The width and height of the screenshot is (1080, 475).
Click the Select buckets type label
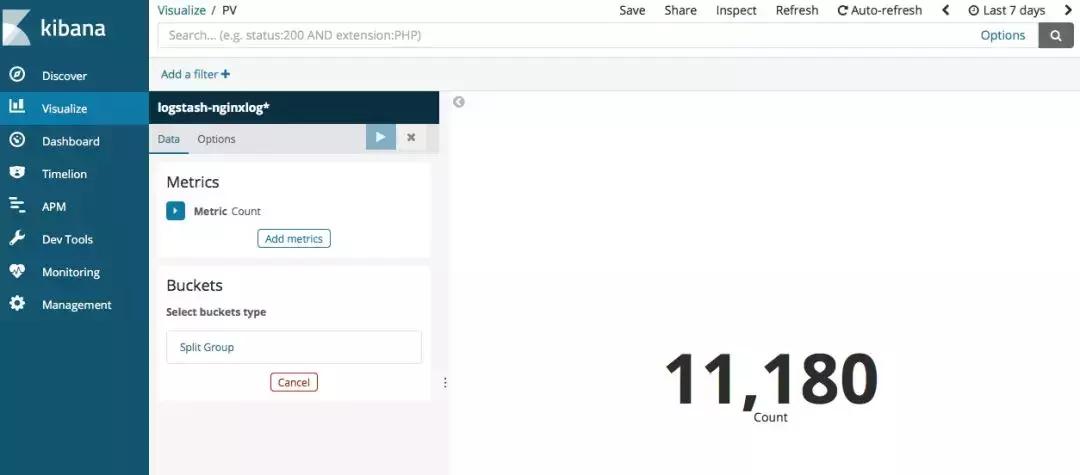(216, 312)
